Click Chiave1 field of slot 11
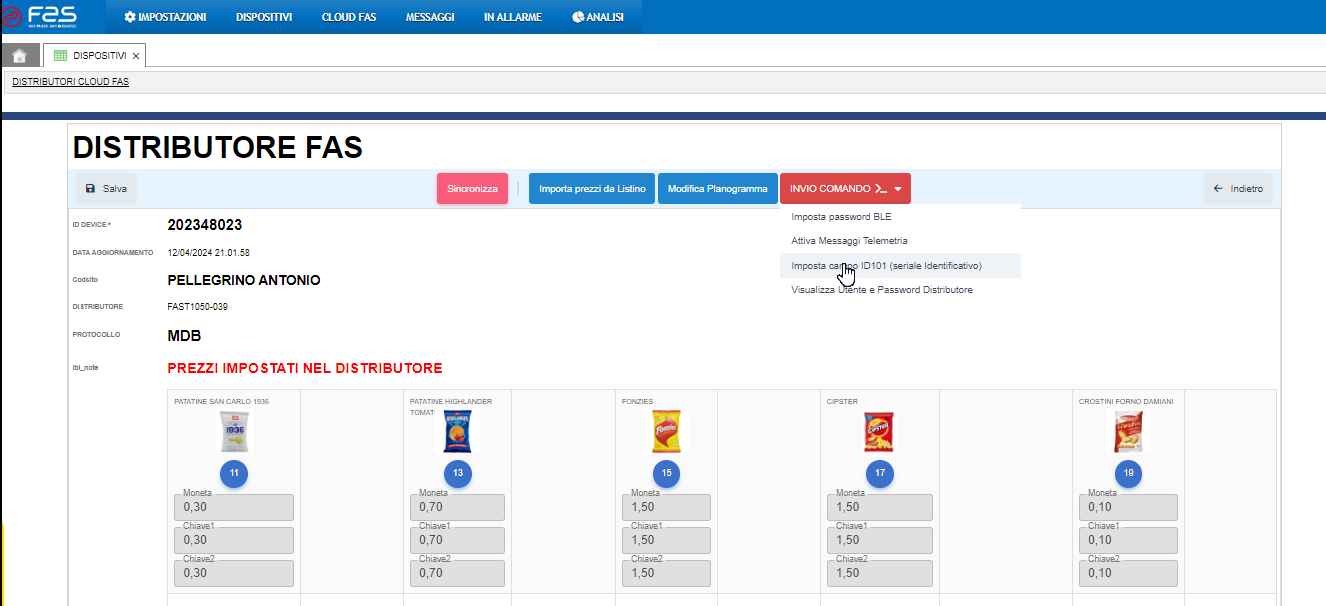Screen dimensions: 1326x606 coord(234,540)
